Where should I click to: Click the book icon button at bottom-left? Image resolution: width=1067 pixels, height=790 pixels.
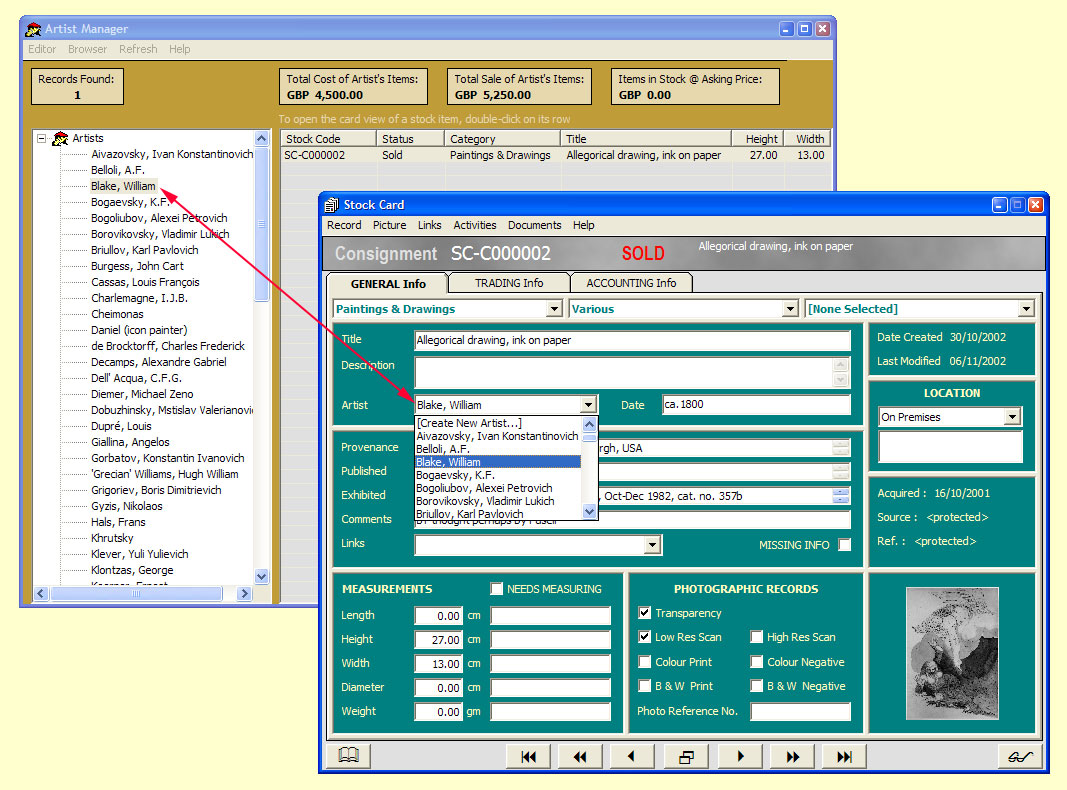click(x=348, y=756)
